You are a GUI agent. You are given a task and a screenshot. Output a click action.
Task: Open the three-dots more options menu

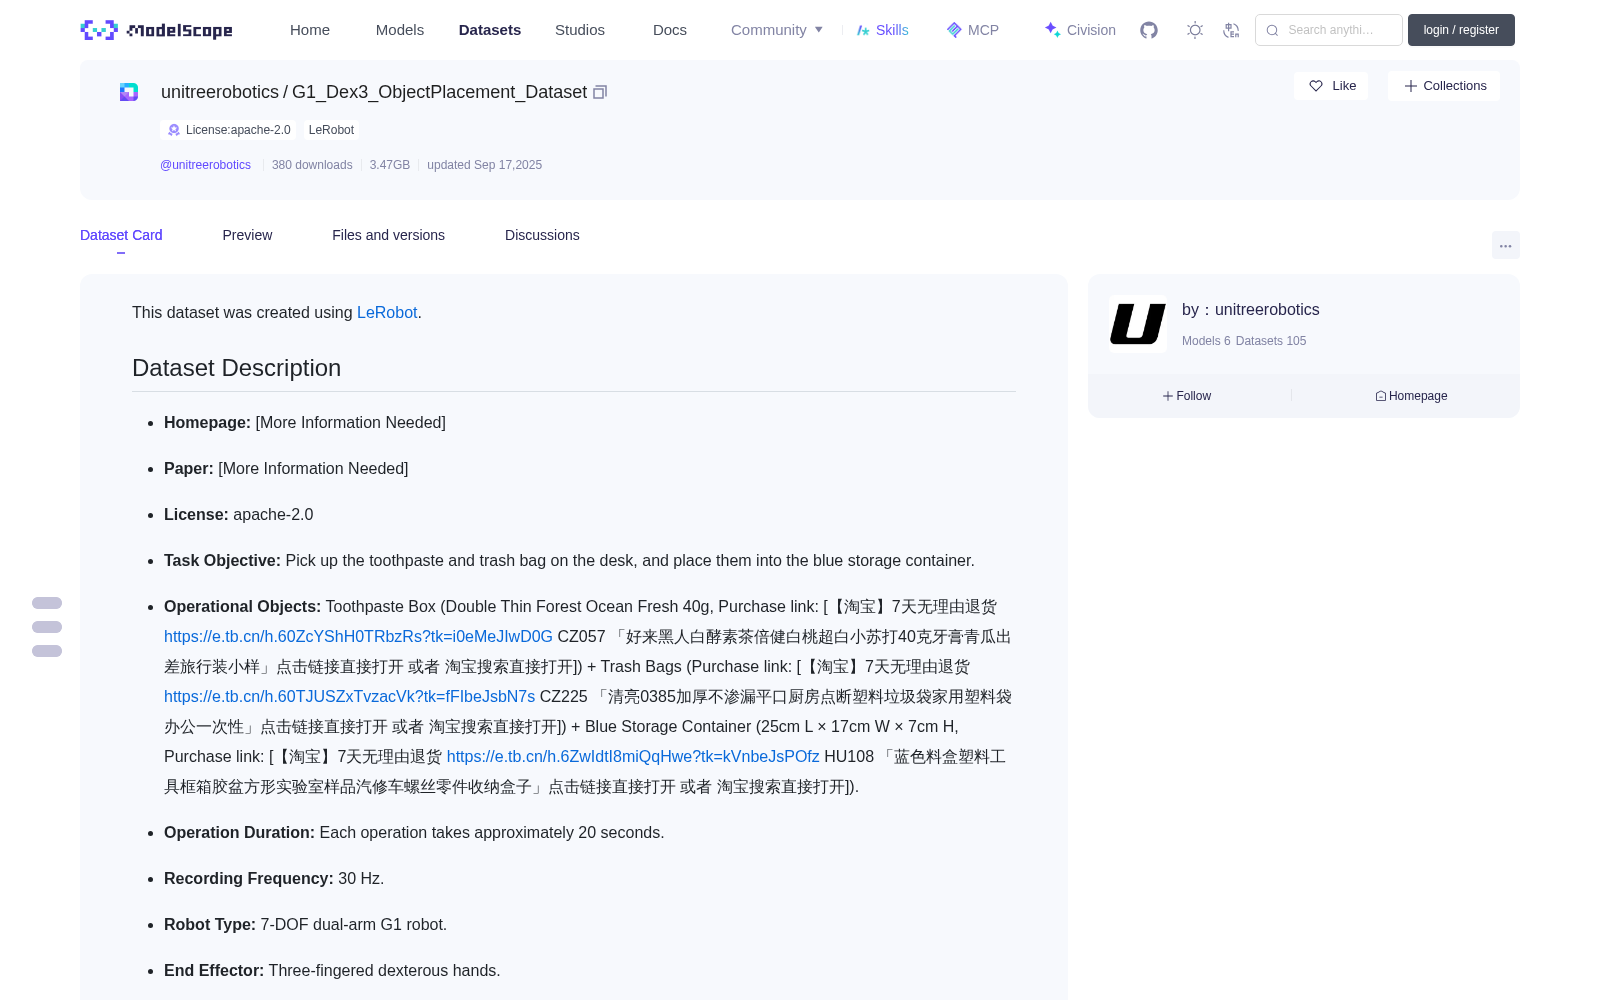click(1505, 245)
